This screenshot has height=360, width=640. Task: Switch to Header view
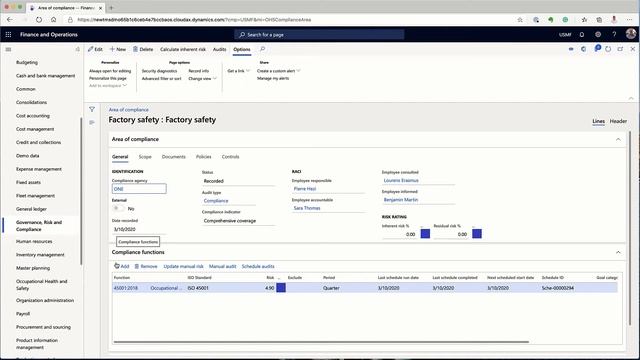(x=618, y=121)
